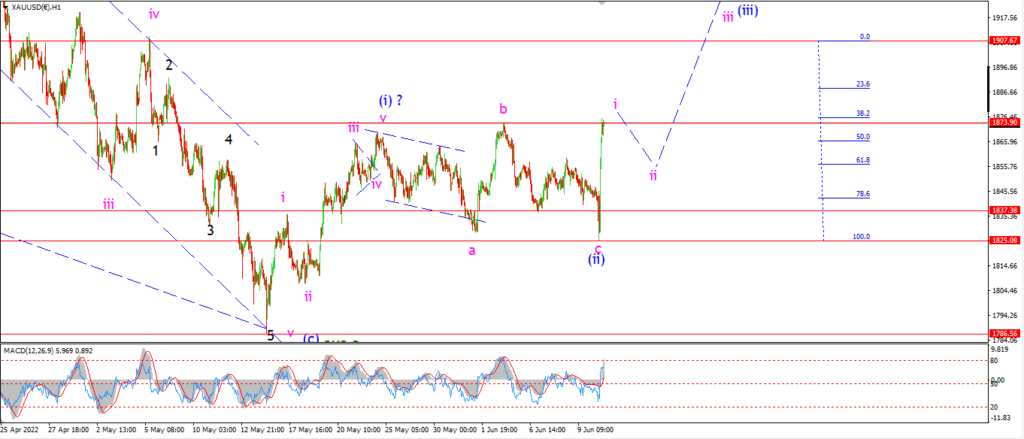Screen dimensions: 1024x439
Task: Click the 1873.90 horizontal line price tag
Action: tap(1006, 123)
